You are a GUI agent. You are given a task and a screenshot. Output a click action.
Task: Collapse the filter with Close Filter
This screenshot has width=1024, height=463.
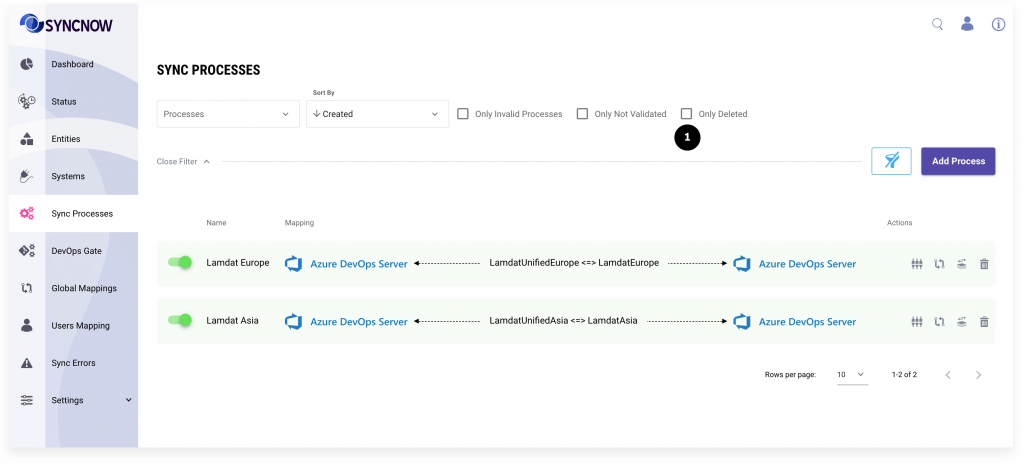183,161
